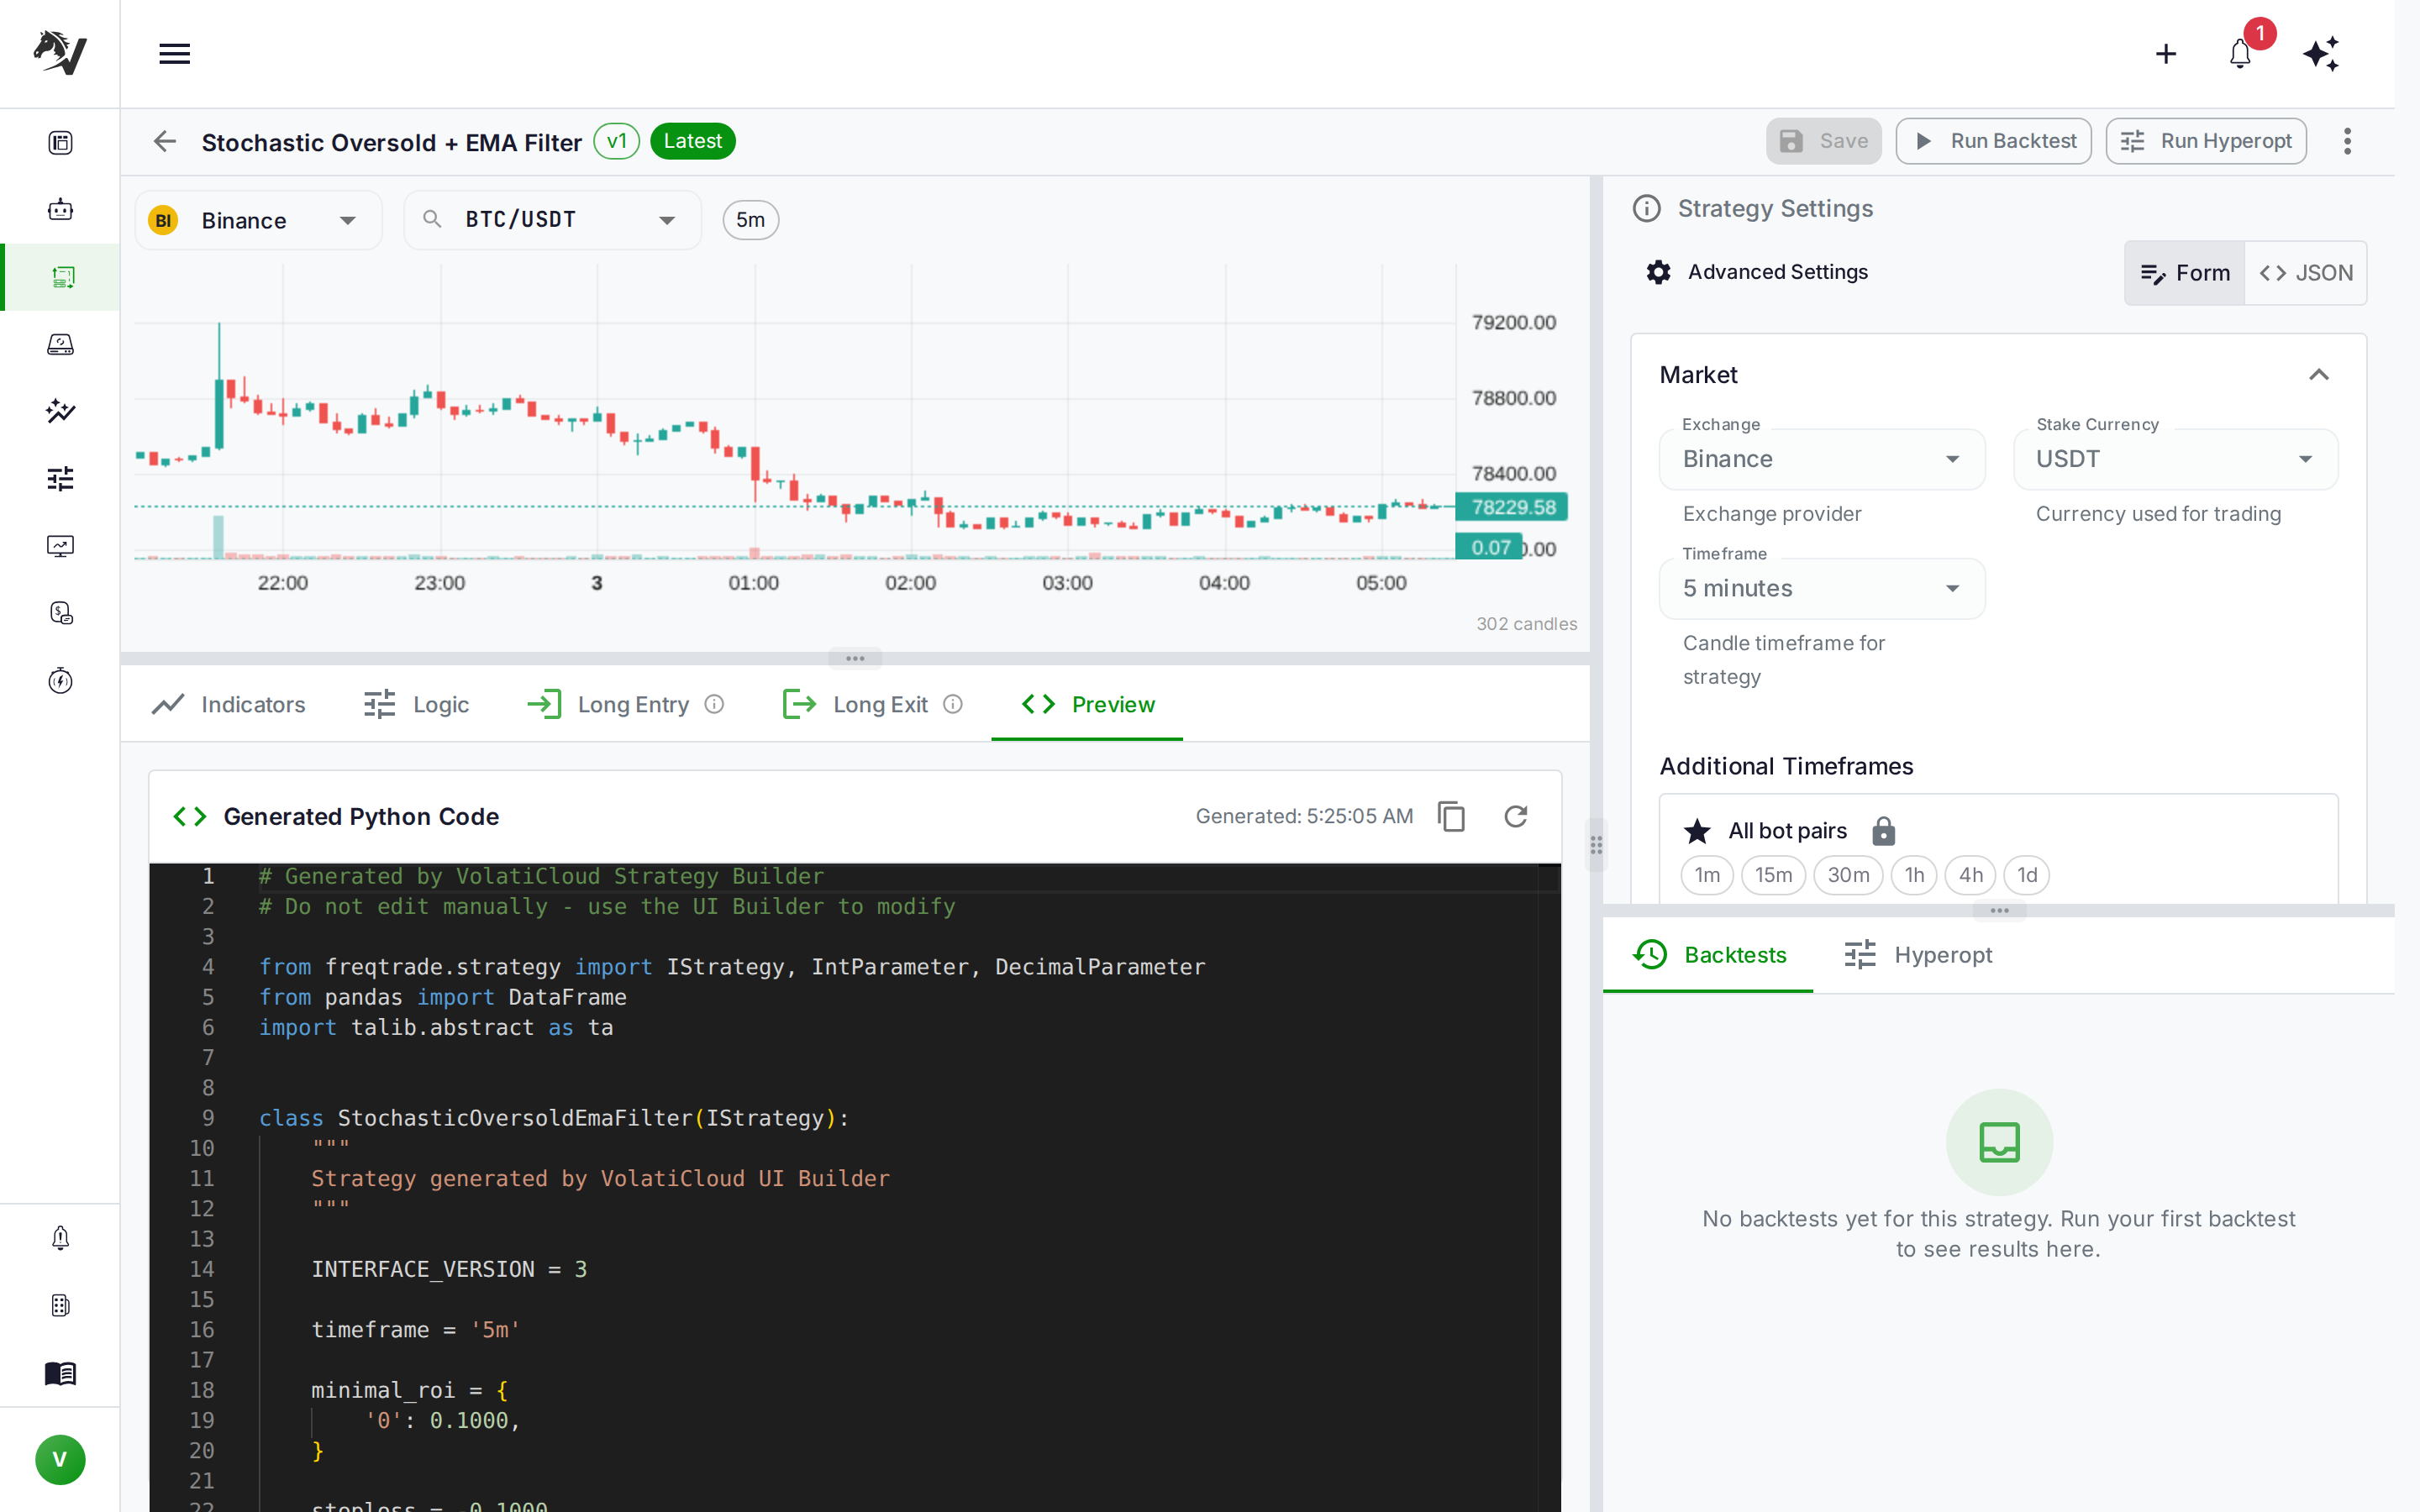The height and width of the screenshot is (1512, 2420).
Task: Switch to the Logic tab
Action: click(x=416, y=704)
